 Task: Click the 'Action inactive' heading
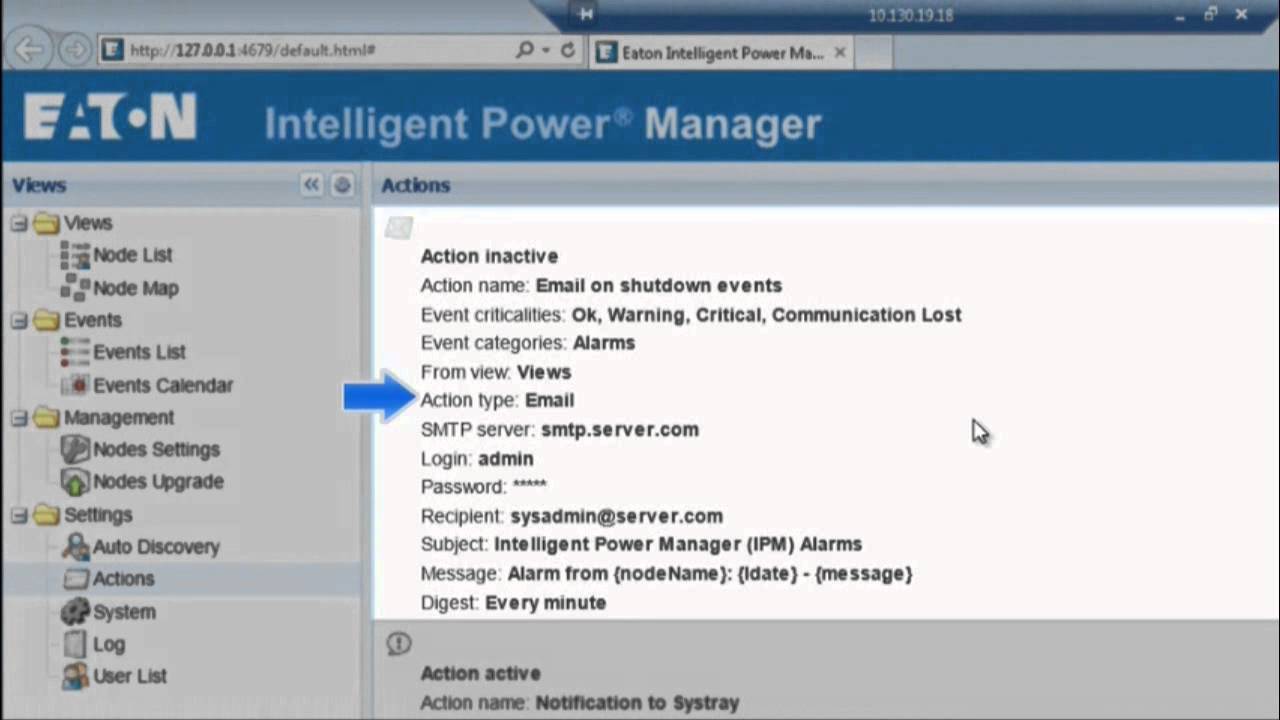click(489, 256)
